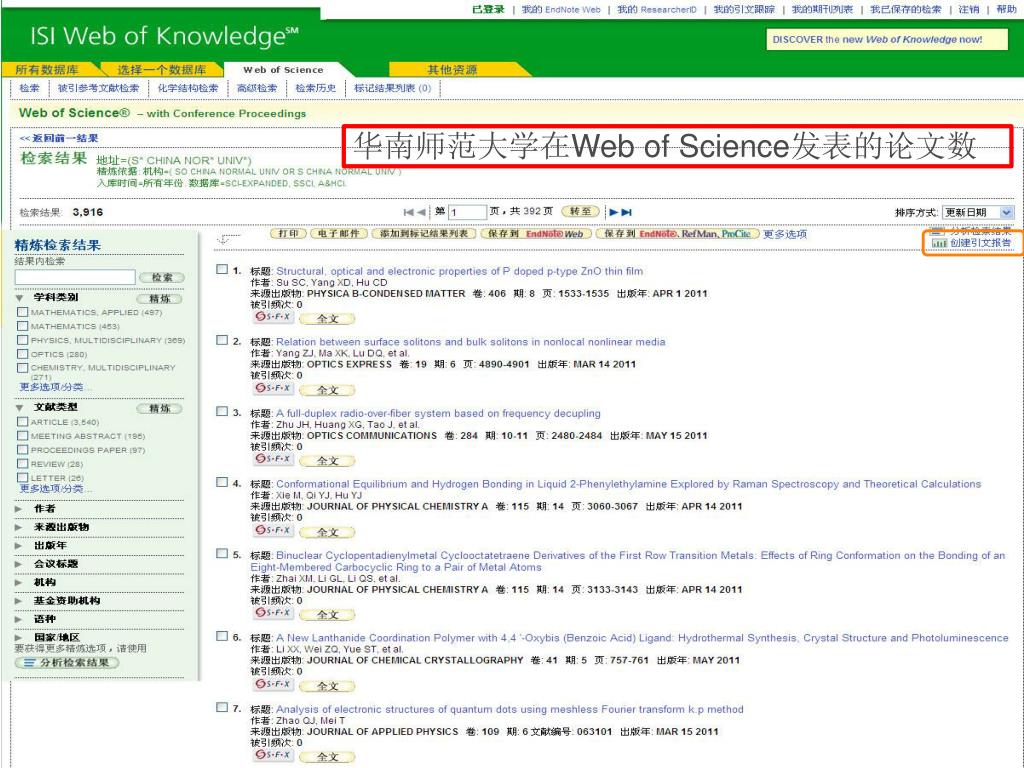Viewport: 1024px width, 768px height.
Task: Click the 分析检索结果 button in sidebar
Action: (67, 663)
